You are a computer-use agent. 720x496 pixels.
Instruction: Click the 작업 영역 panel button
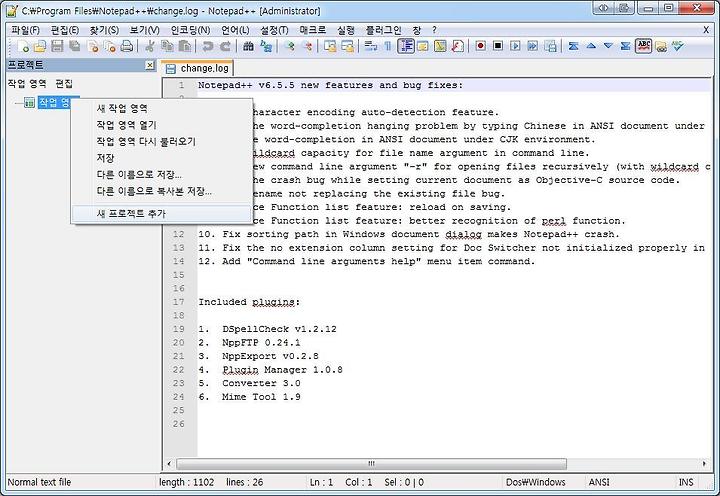click(27, 84)
